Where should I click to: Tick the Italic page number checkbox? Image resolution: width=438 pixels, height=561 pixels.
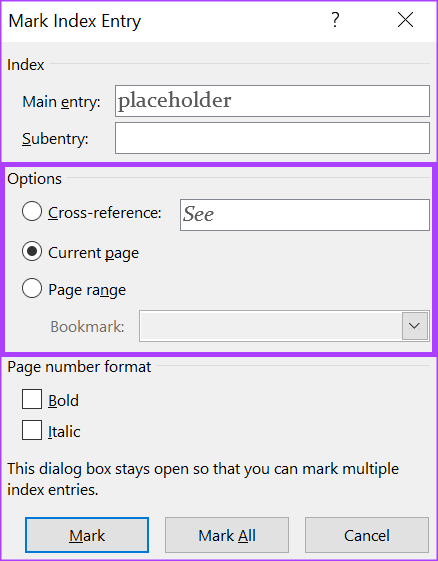pos(32,430)
